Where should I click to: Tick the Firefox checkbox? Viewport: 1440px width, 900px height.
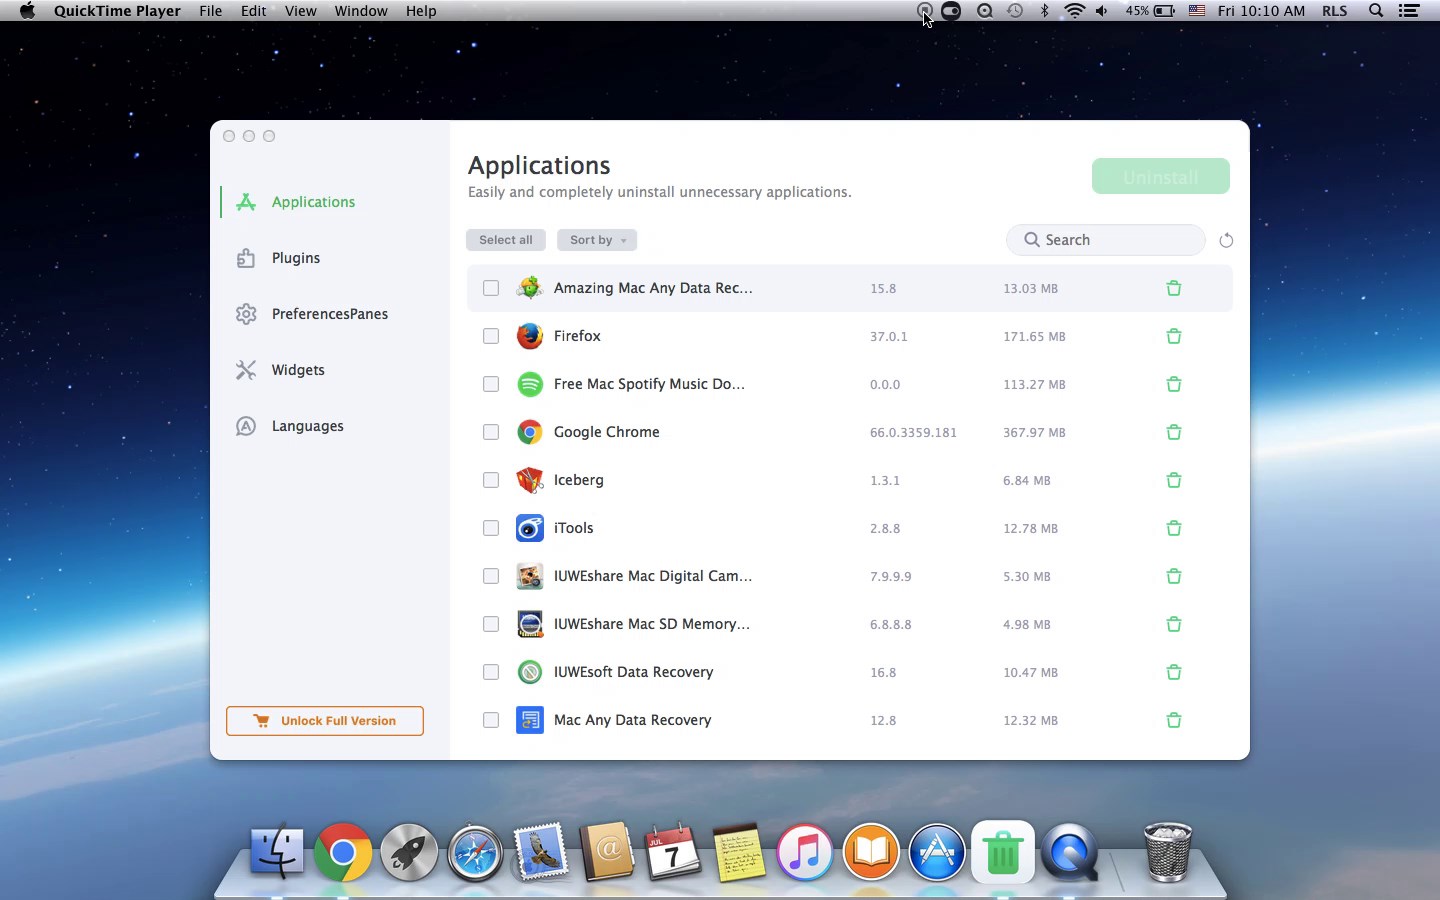pyautogui.click(x=491, y=336)
